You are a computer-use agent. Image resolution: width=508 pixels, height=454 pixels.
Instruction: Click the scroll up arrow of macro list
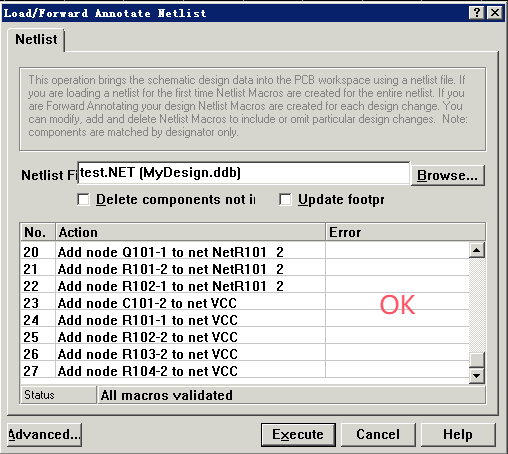point(477,250)
